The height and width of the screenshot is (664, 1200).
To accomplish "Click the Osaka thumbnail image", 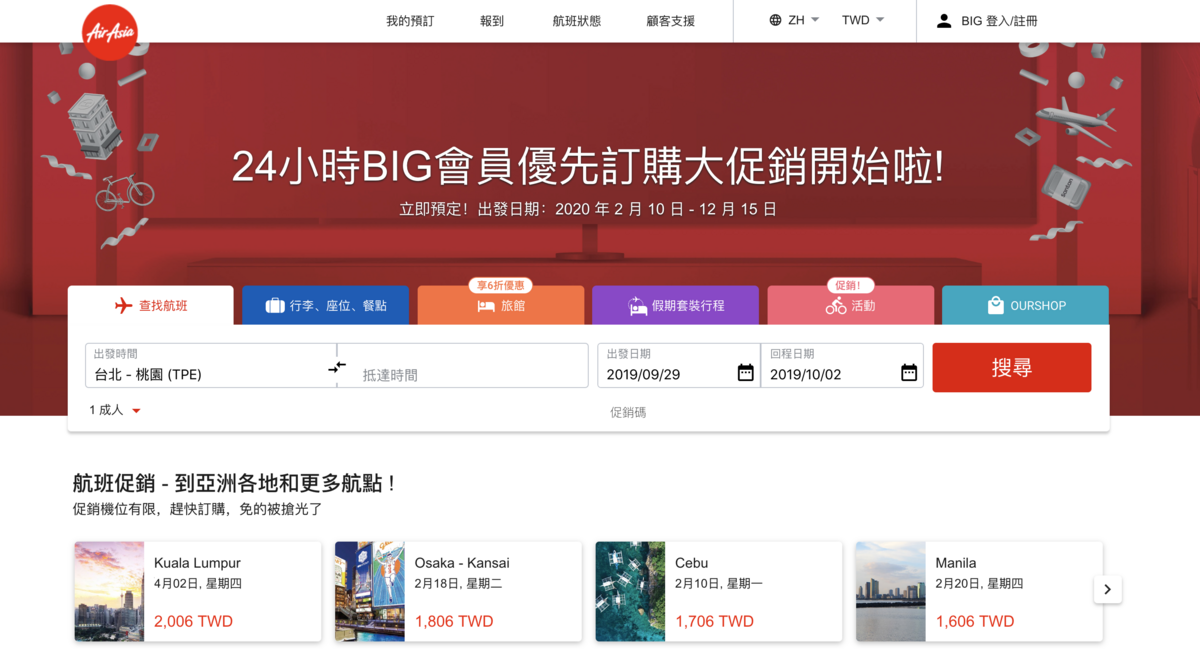I will click(x=370, y=591).
